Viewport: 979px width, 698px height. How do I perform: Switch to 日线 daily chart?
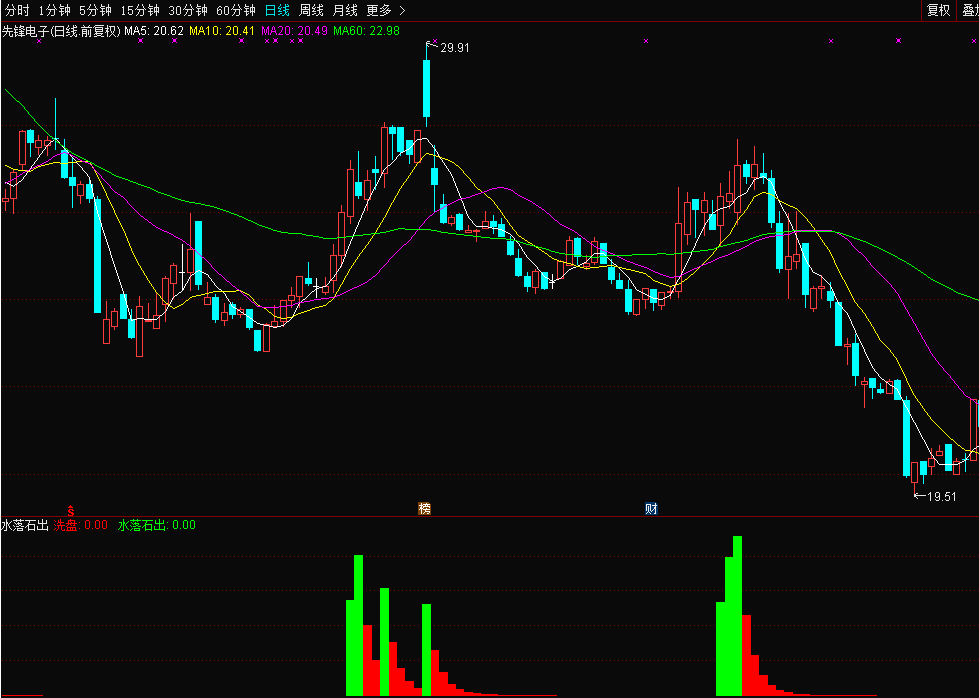point(277,11)
